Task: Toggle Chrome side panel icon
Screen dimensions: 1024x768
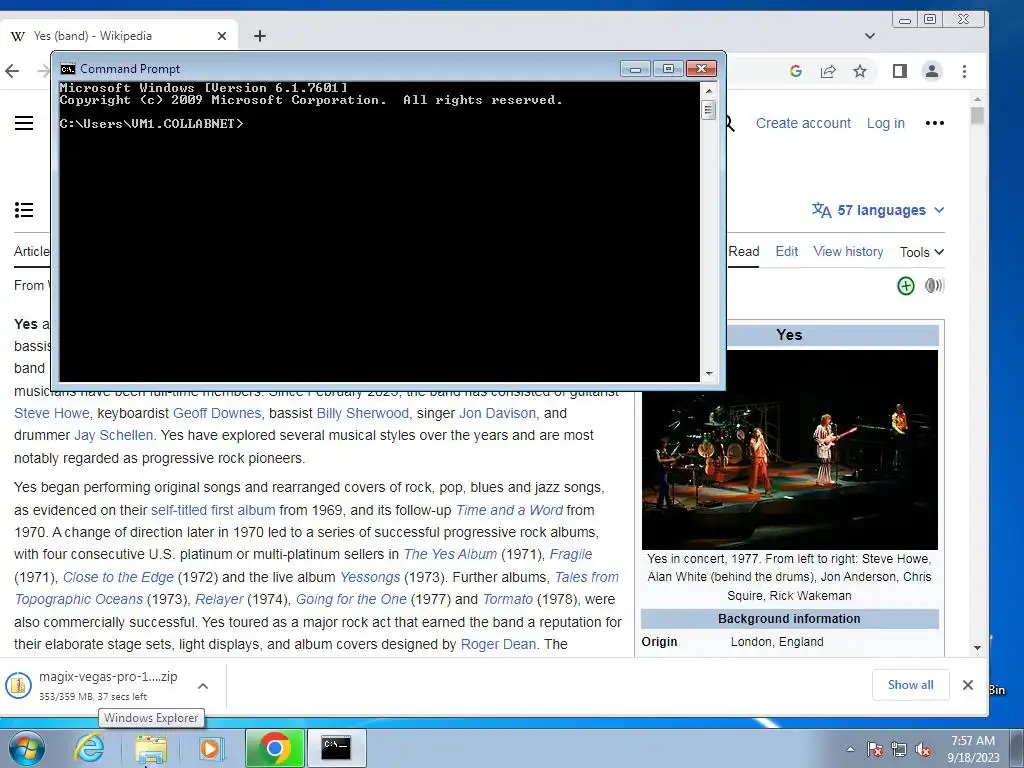Action: click(x=900, y=71)
